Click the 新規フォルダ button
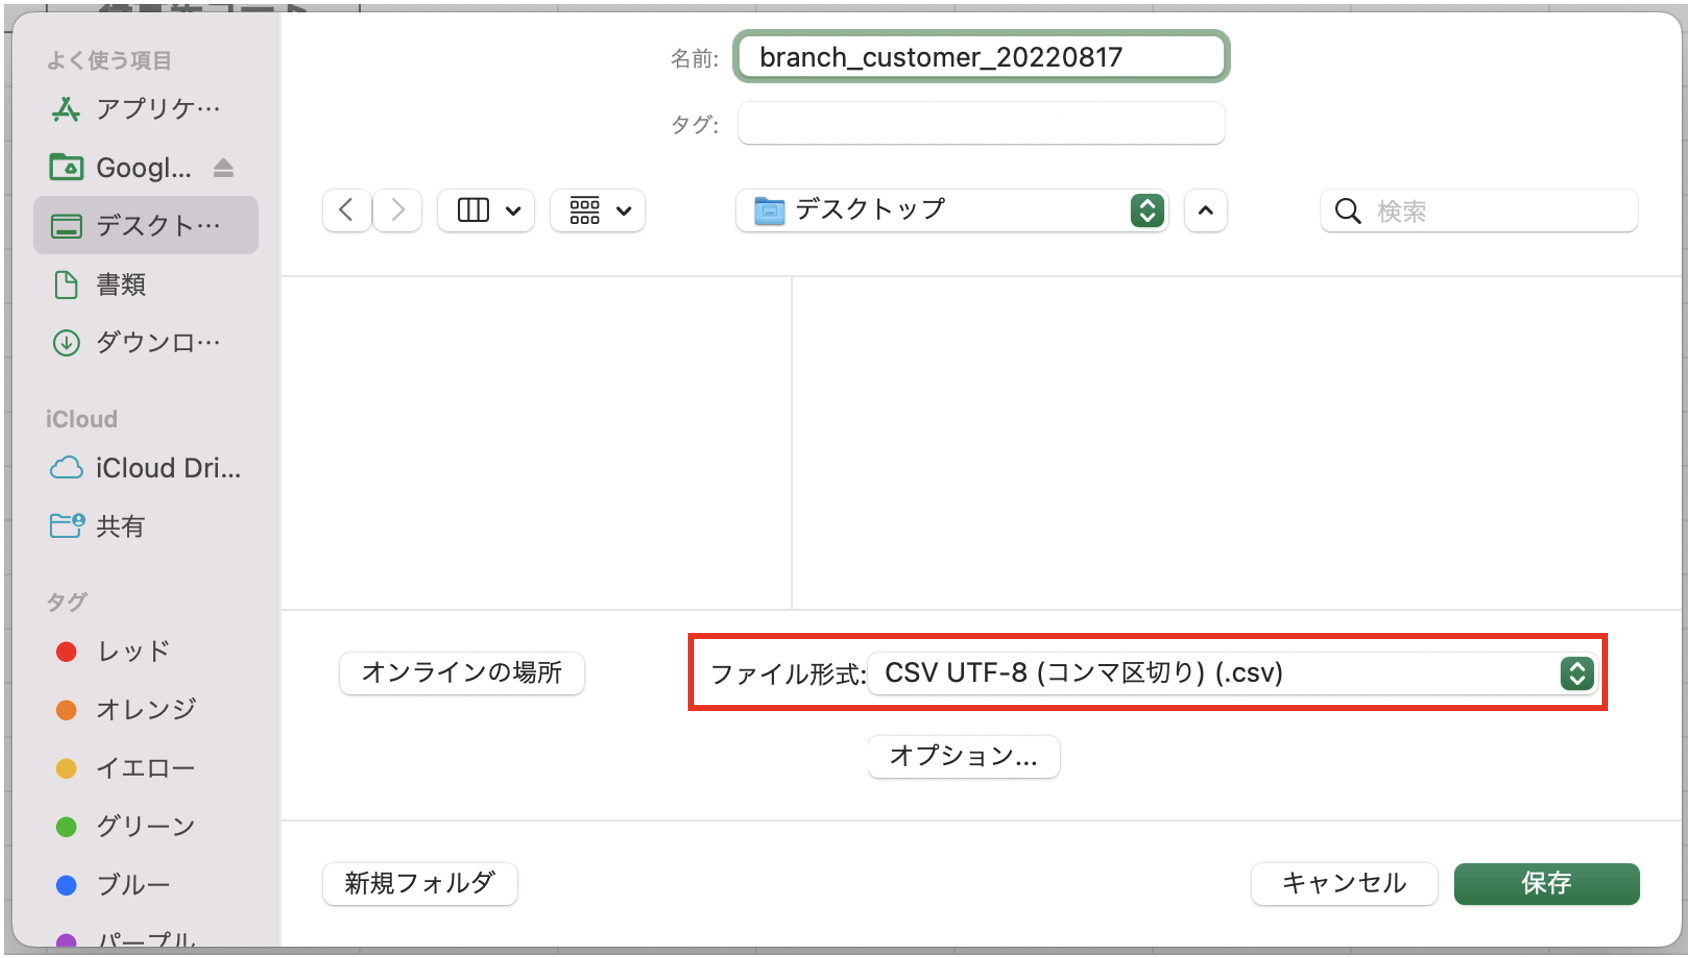 [x=420, y=883]
